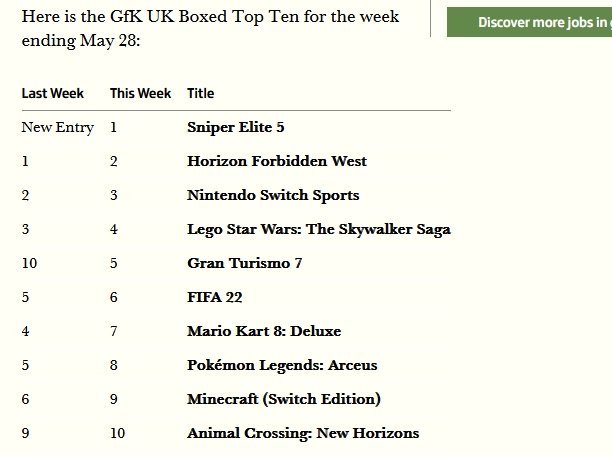Click the Discover more jobs button
Viewport: 612px width, 455px height.
(x=529, y=22)
